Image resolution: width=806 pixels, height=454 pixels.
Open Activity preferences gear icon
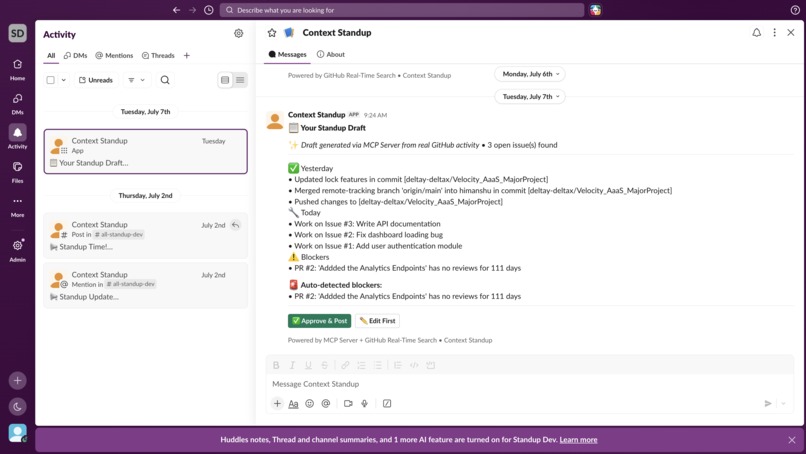[239, 33]
